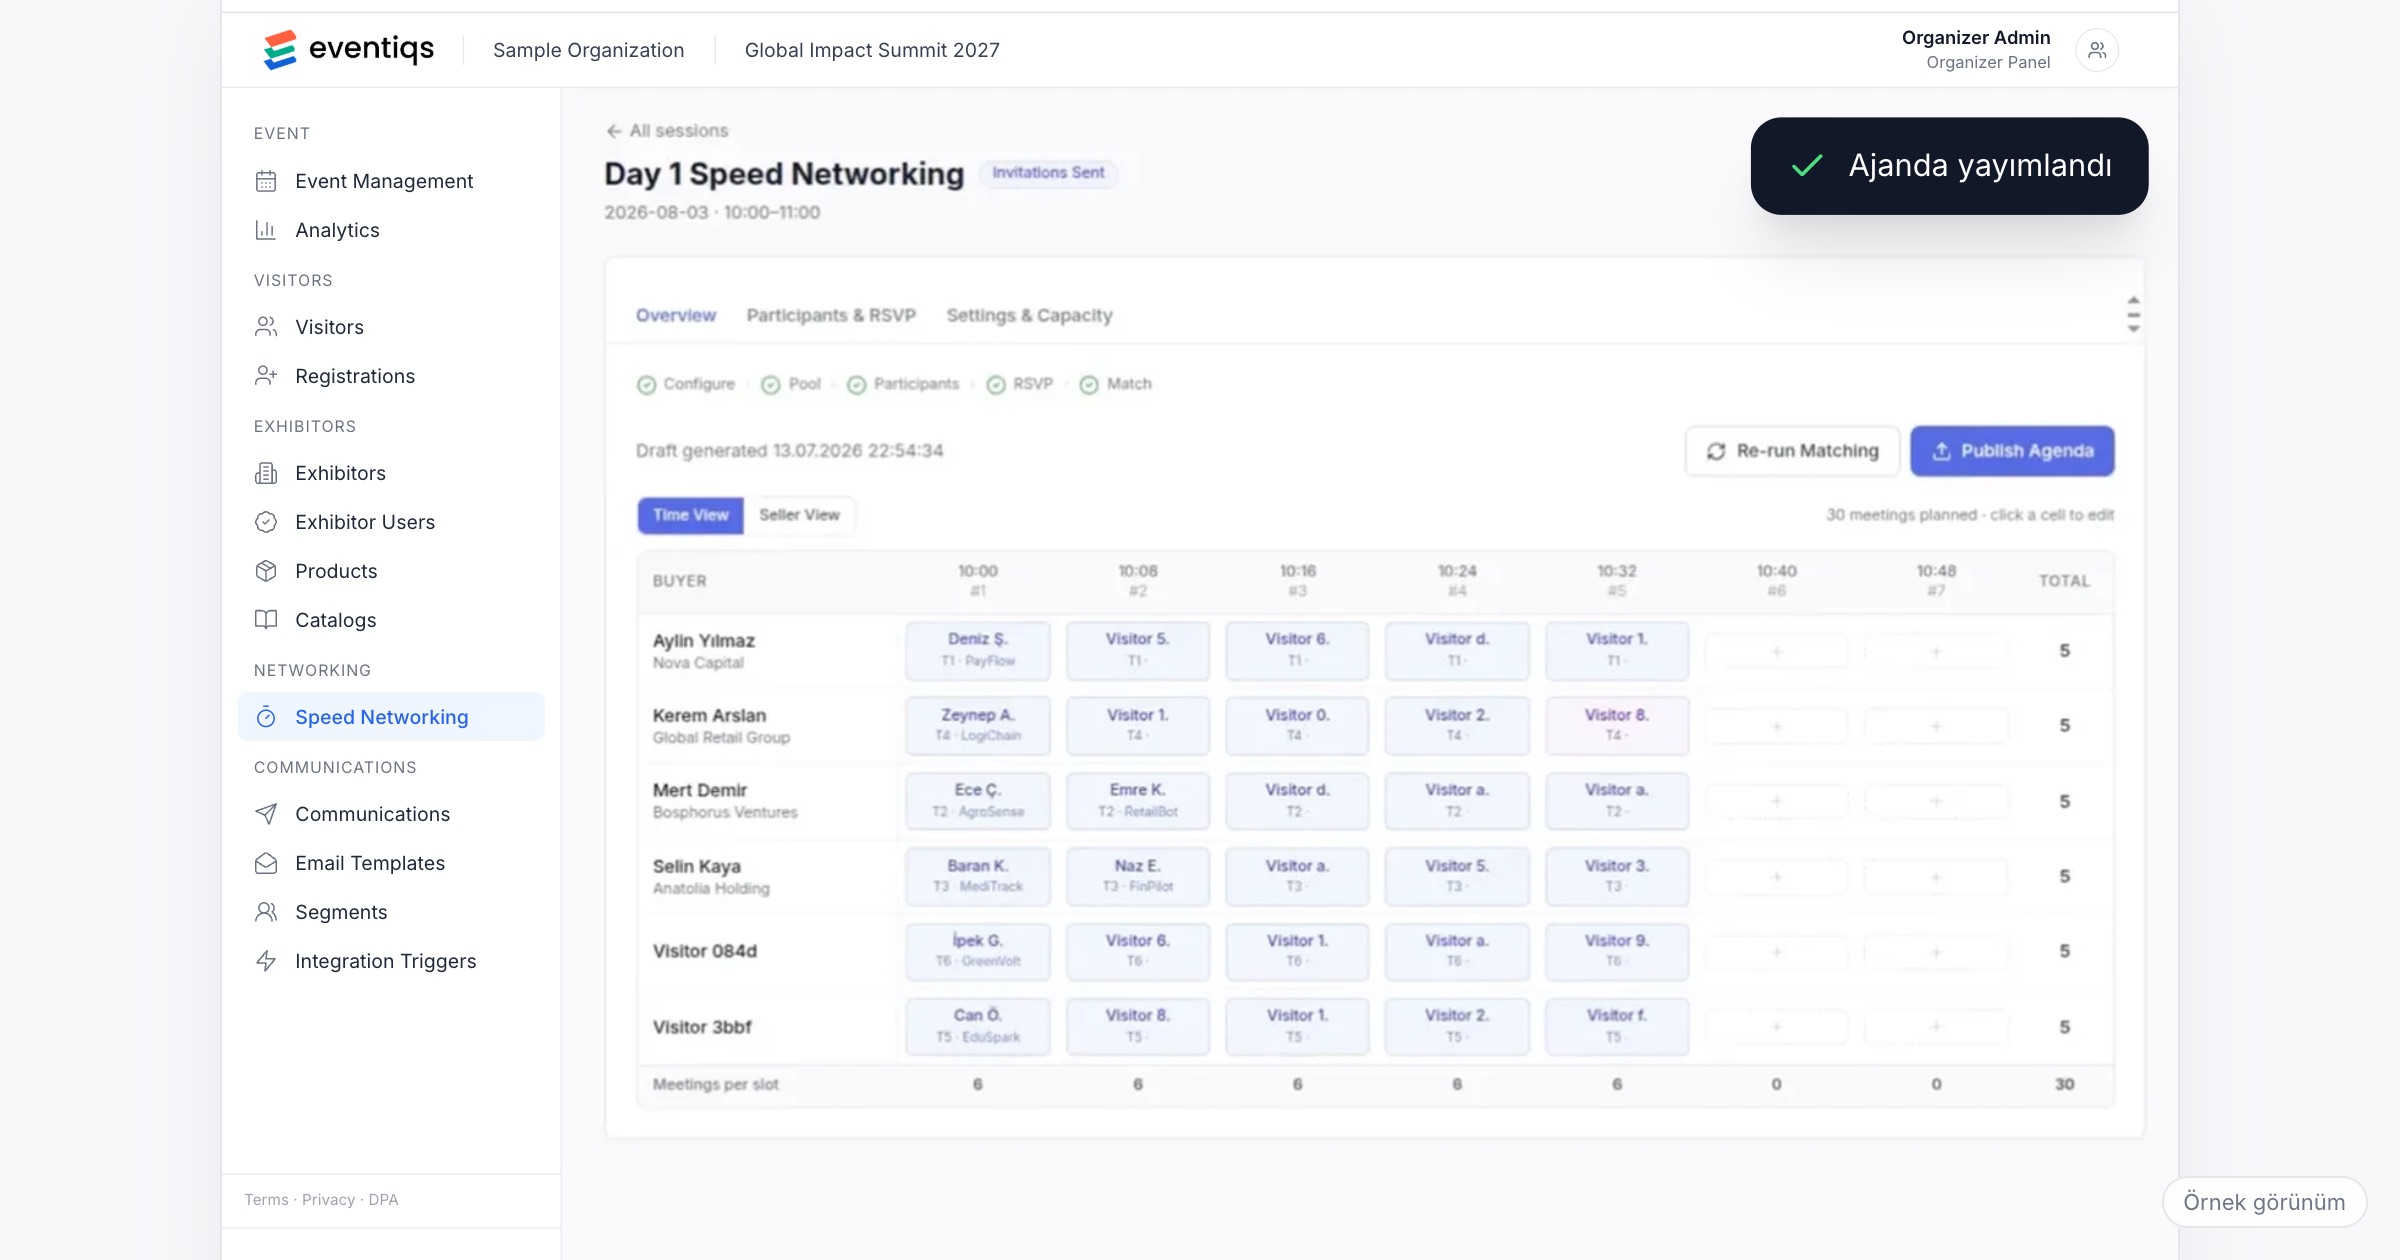2400x1260 pixels.
Task: Click the back arrow to All sessions
Action: click(x=614, y=131)
